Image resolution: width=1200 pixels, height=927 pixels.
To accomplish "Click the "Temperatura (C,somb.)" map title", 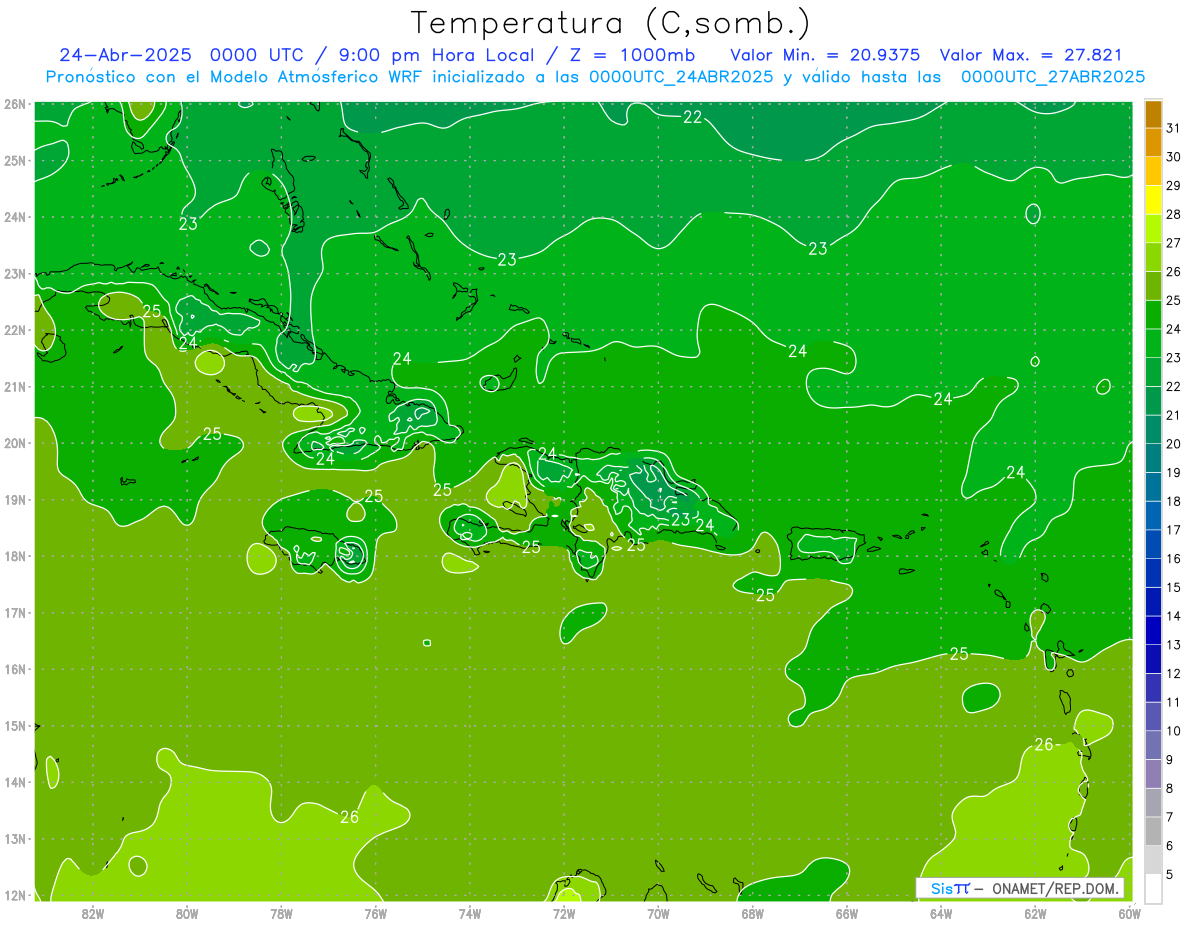I will click(609, 23).
